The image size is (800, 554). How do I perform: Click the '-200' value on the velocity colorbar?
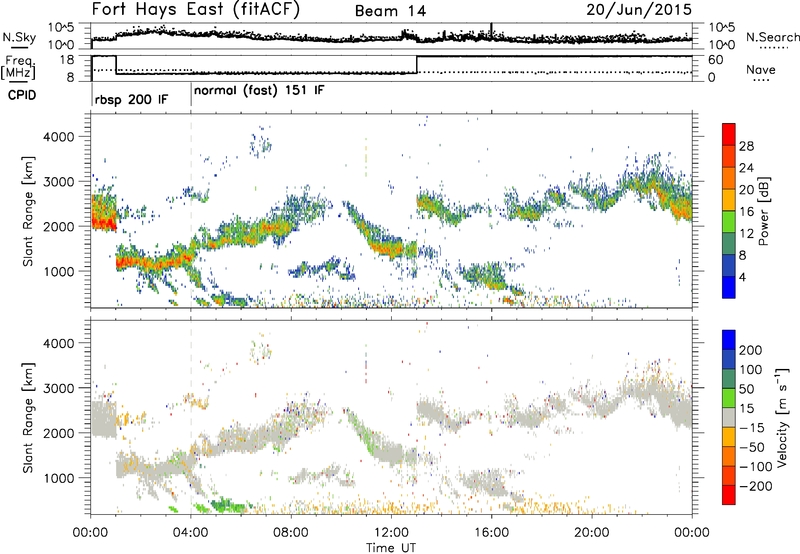[754, 486]
